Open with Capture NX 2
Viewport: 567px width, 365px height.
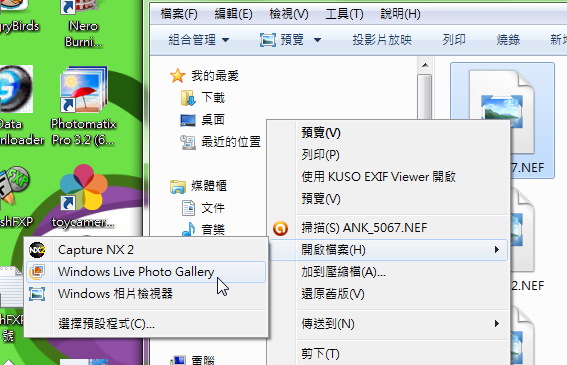pyautogui.click(x=146, y=250)
